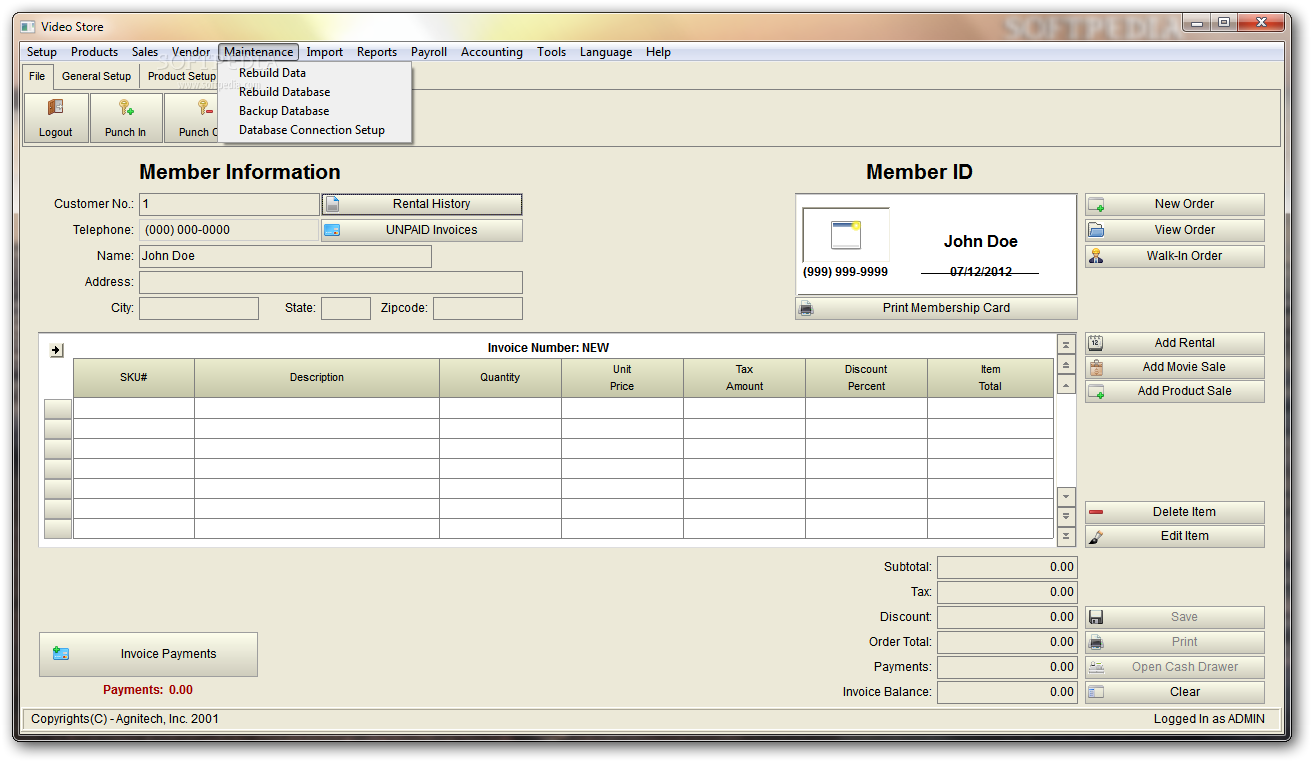Open the Accounting menu
This screenshot has width=1312, height=762.
(x=492, y=52)
